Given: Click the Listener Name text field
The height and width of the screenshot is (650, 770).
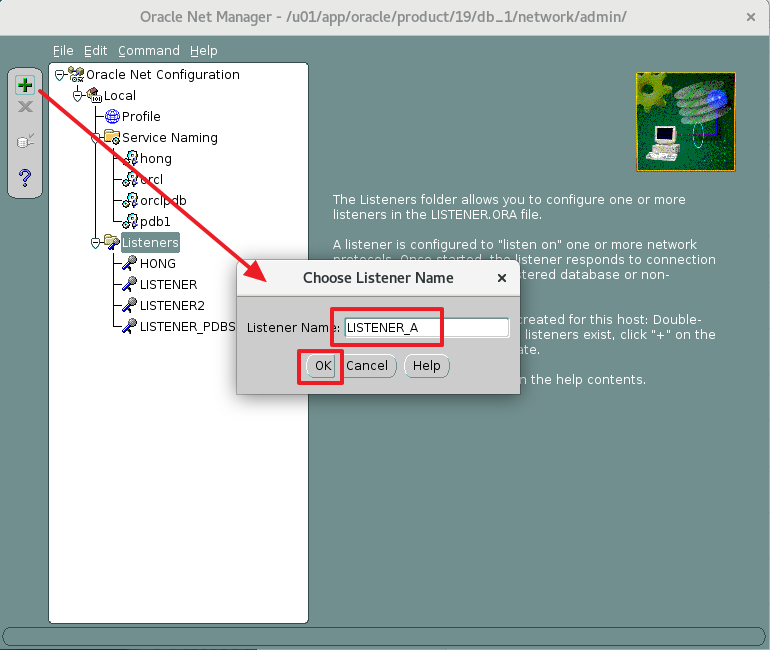Looking at the screenshot, I should pos(427,327).
